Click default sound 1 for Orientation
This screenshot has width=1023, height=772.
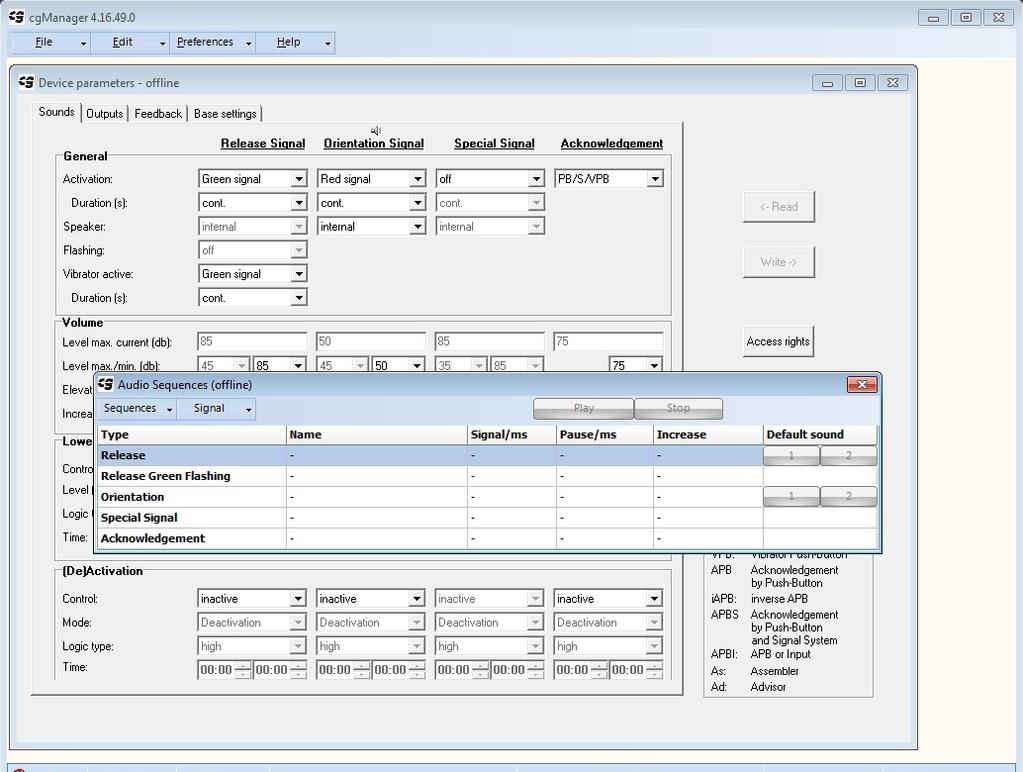tap(791, 497)
